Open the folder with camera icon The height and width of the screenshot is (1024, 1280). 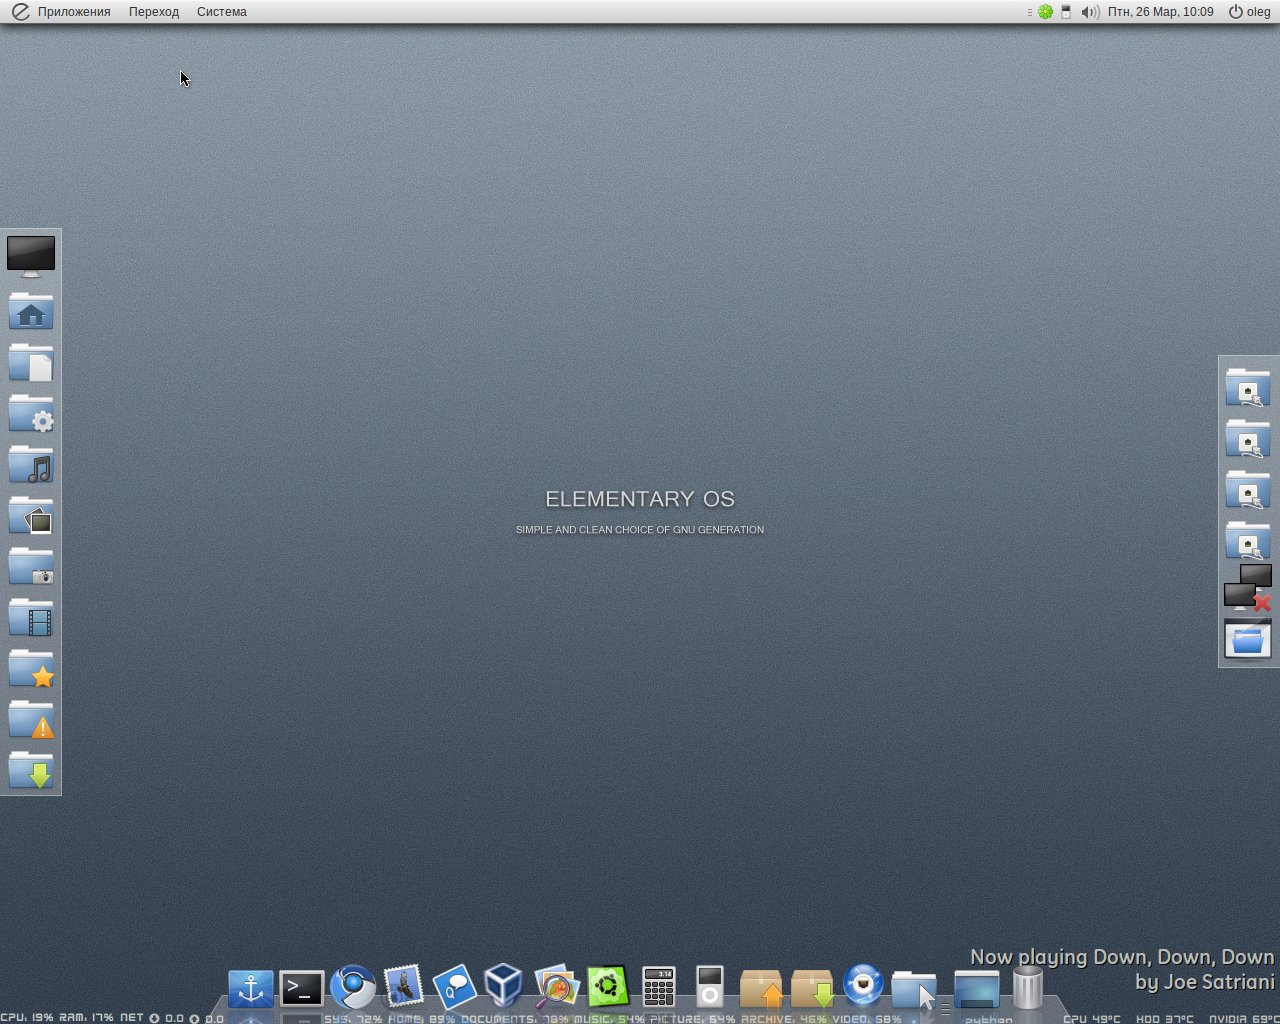pos(31,567)
